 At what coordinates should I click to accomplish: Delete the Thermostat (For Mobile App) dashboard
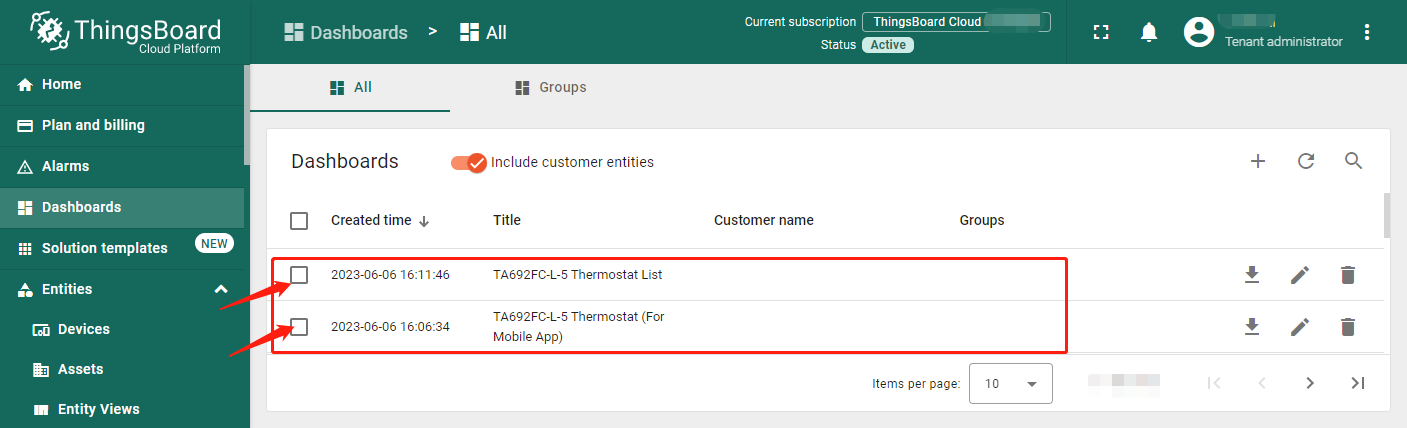click(x=1348, y=326)
